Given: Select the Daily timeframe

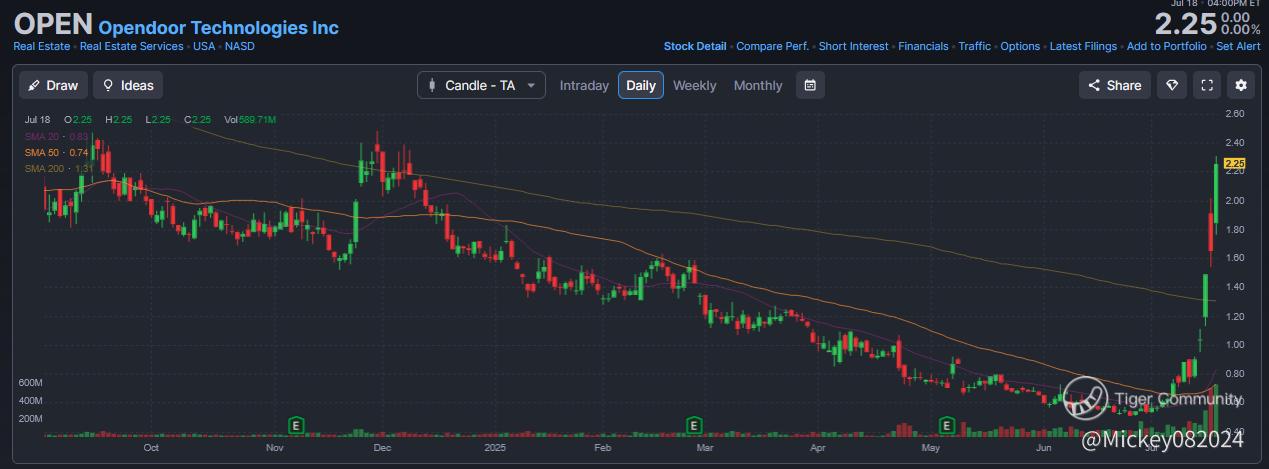Looking at the screenshot, I should click(641, 85).
